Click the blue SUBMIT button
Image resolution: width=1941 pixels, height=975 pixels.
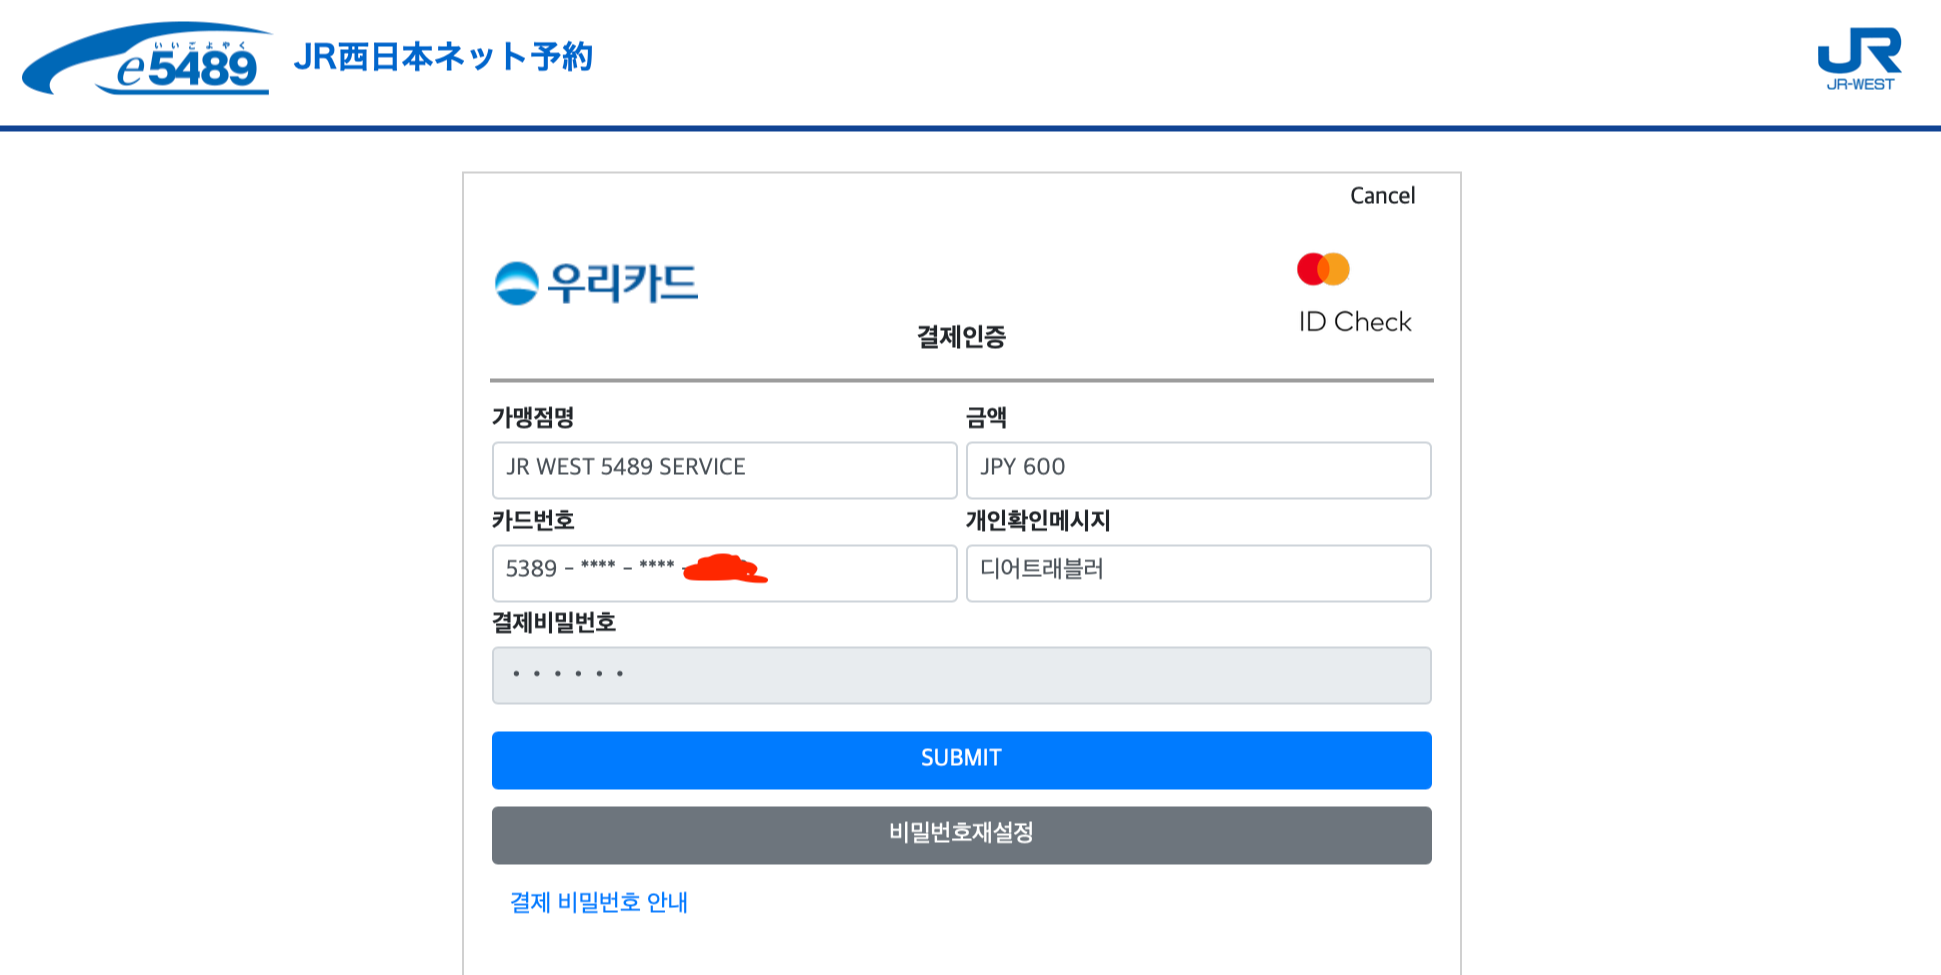click(961, 760)
